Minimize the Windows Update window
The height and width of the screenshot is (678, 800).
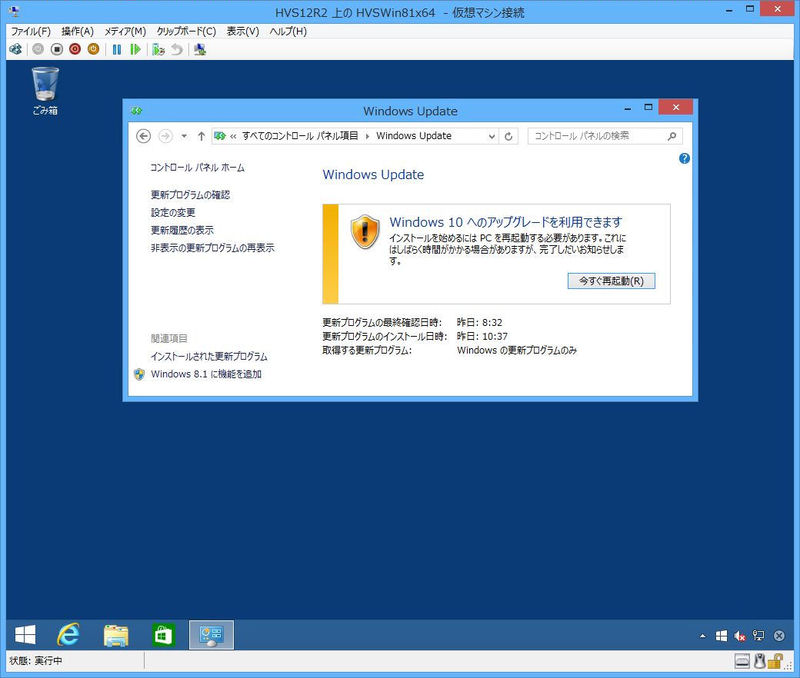click(x=628, y=108)
